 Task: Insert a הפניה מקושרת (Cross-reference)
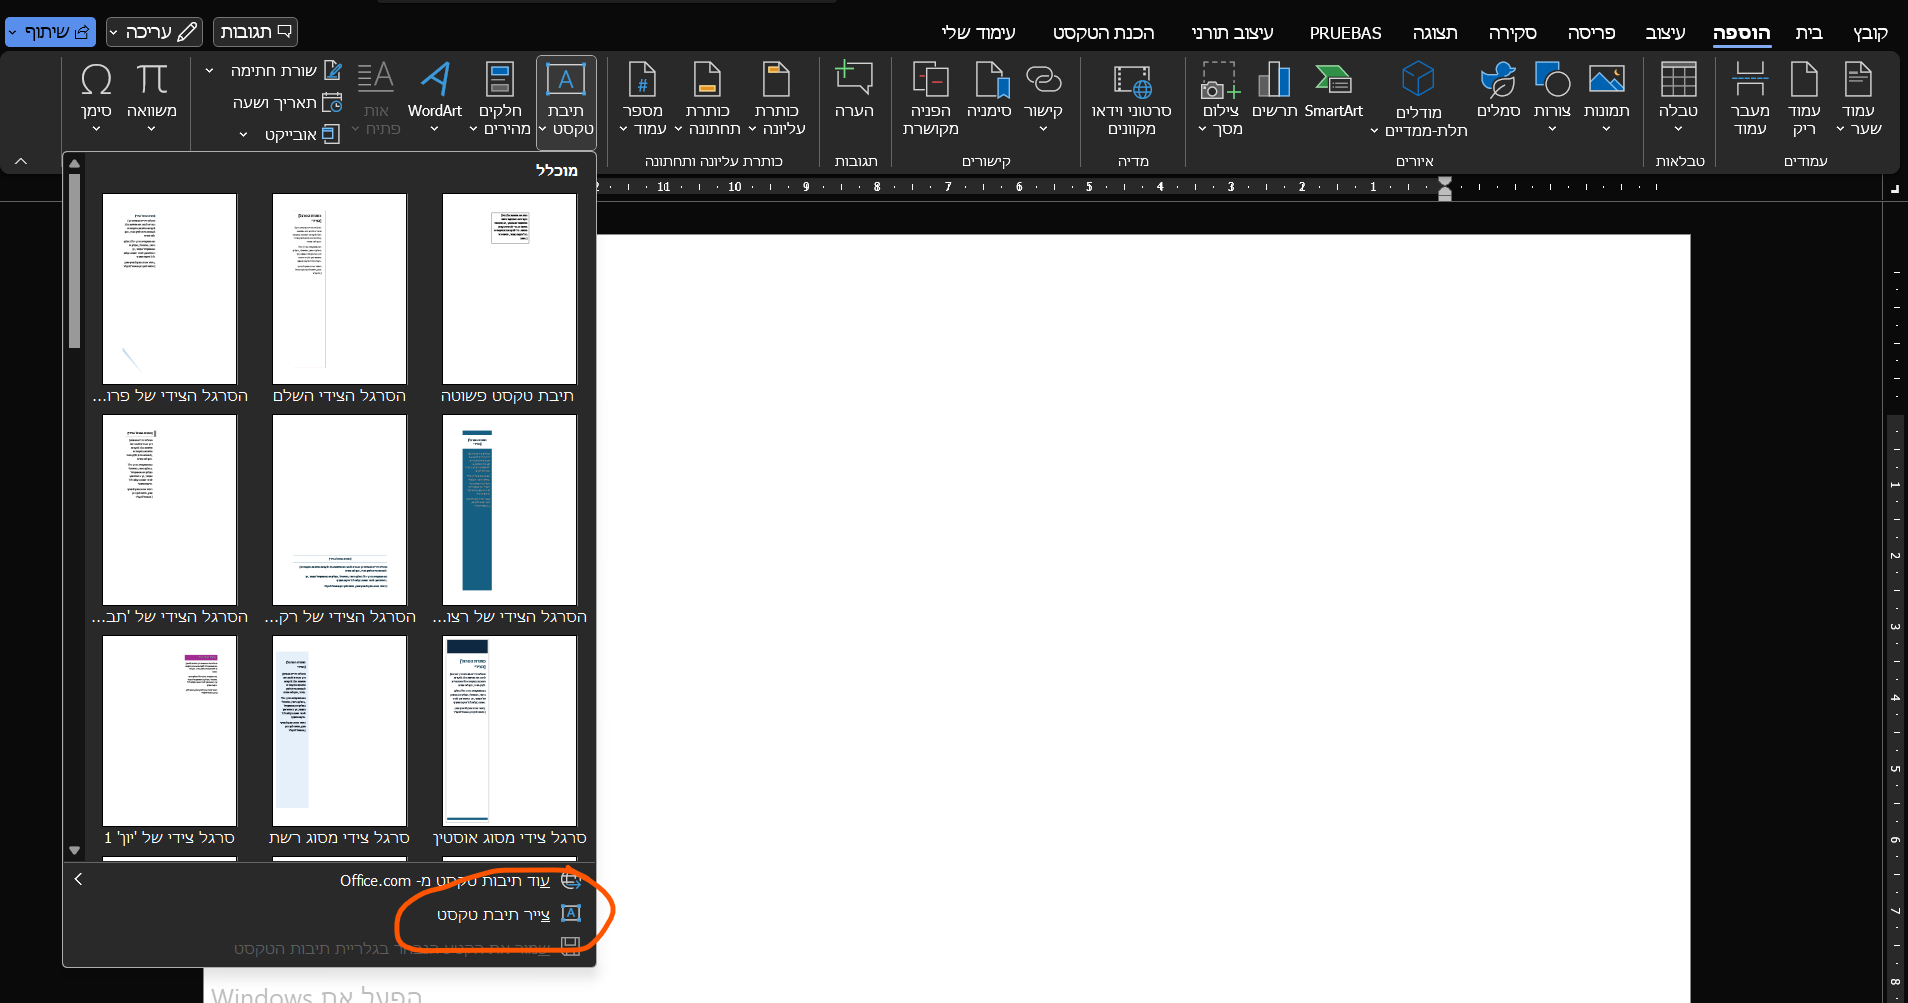point(930,99)
